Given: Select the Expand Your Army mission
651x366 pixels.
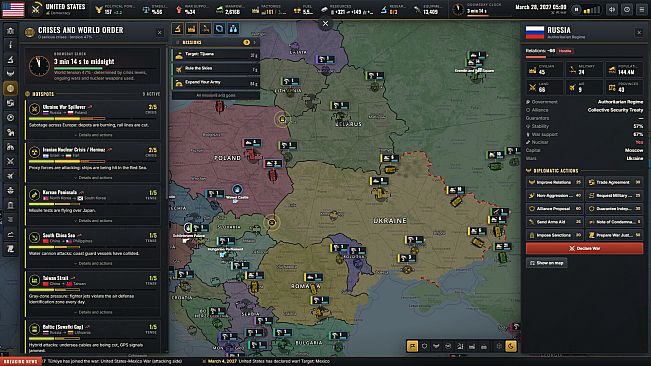Looking at the screenshot, I should [x=216, y=83].
